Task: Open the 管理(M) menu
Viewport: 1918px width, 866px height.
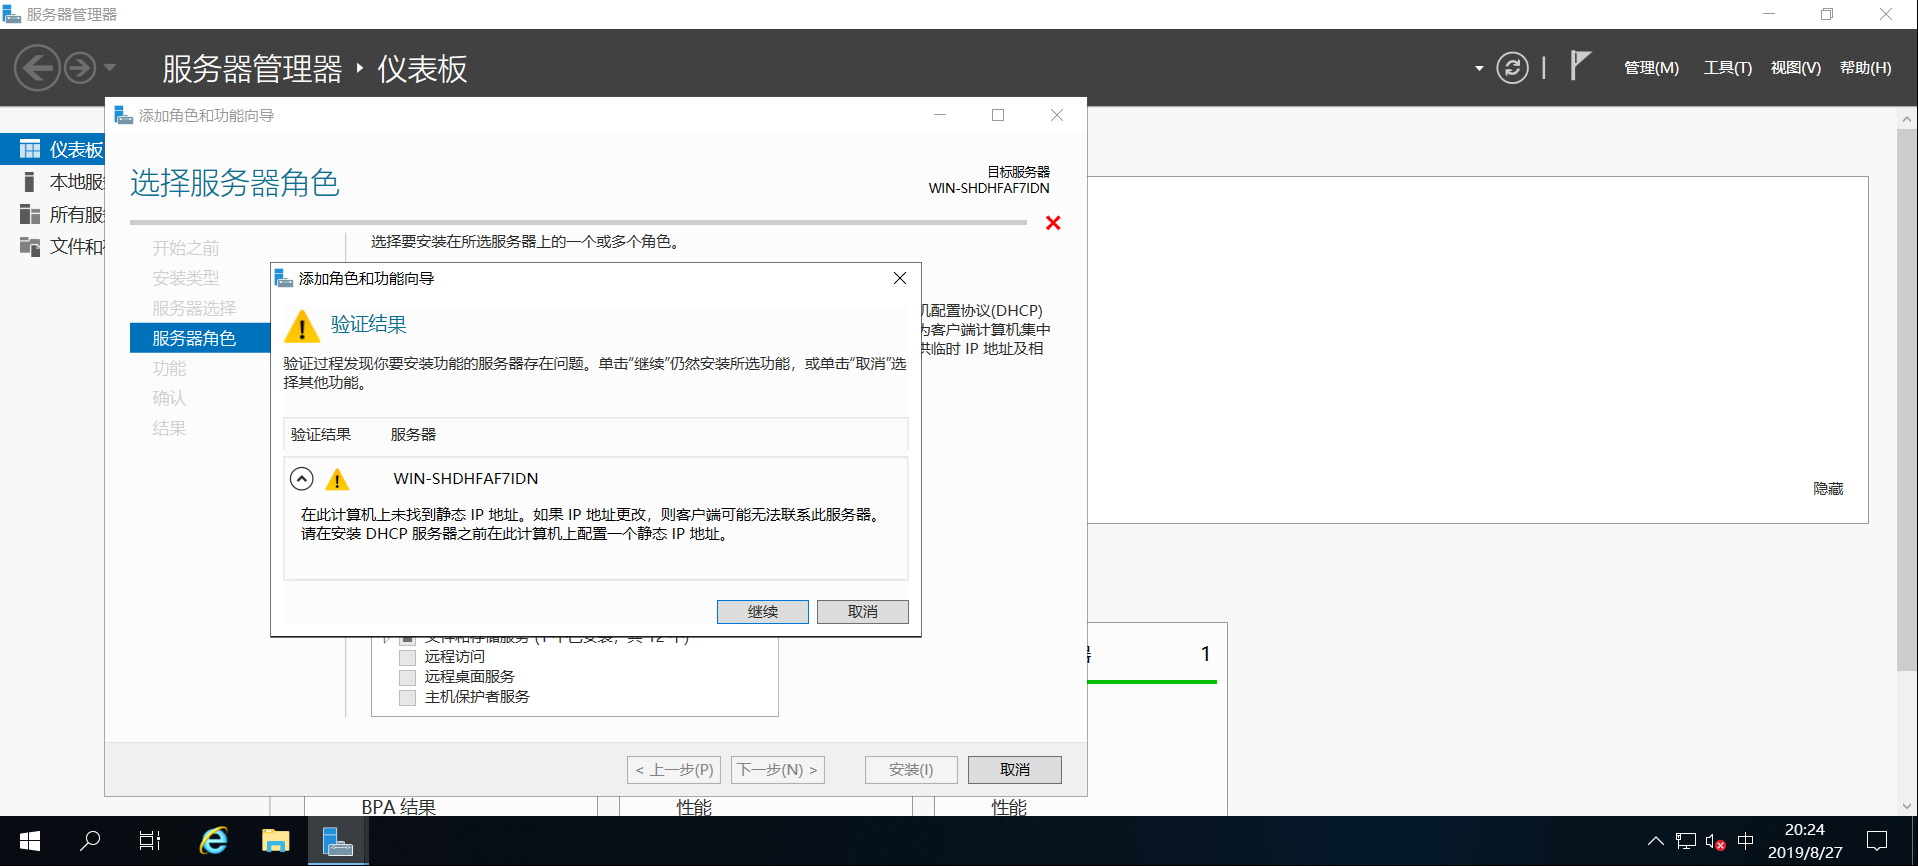Action: click(1651, 68)
